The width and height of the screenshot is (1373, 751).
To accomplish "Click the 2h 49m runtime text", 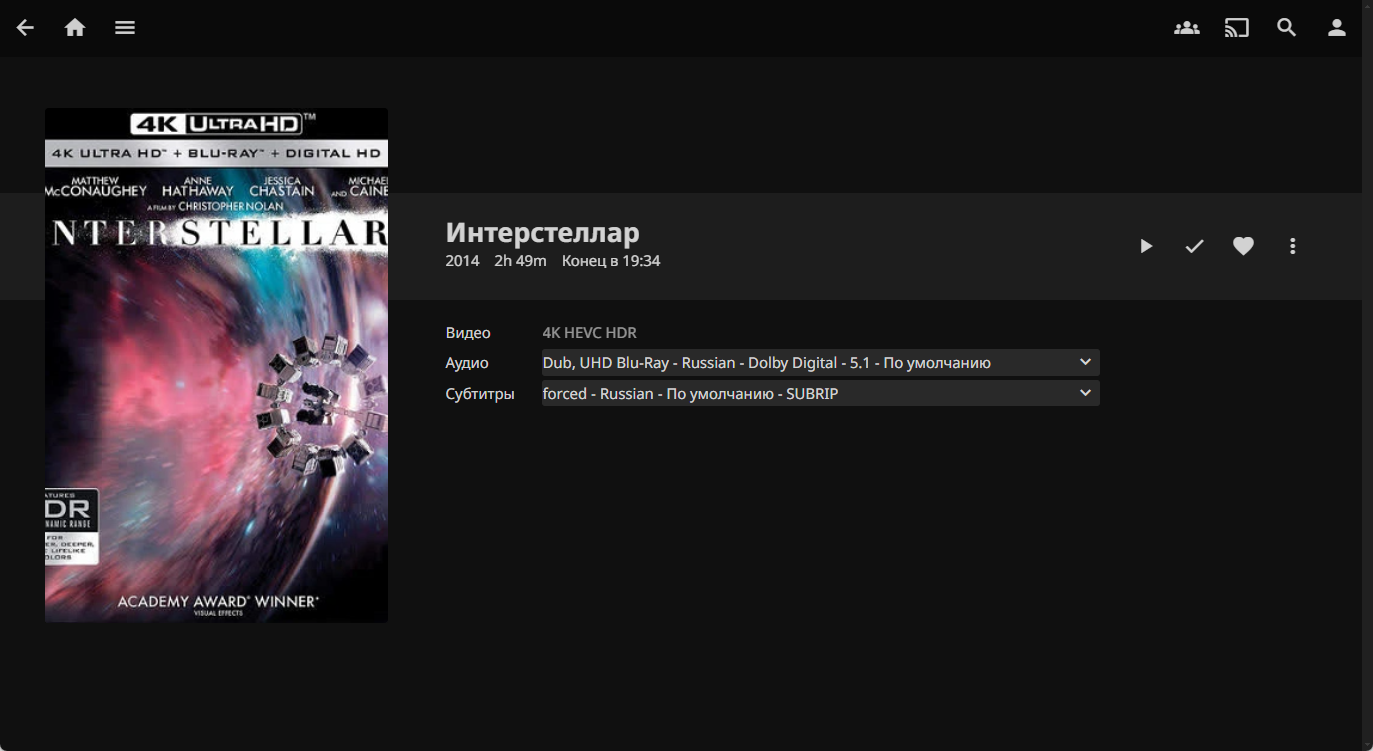I will pyautogui.click(x=520, y=261).
